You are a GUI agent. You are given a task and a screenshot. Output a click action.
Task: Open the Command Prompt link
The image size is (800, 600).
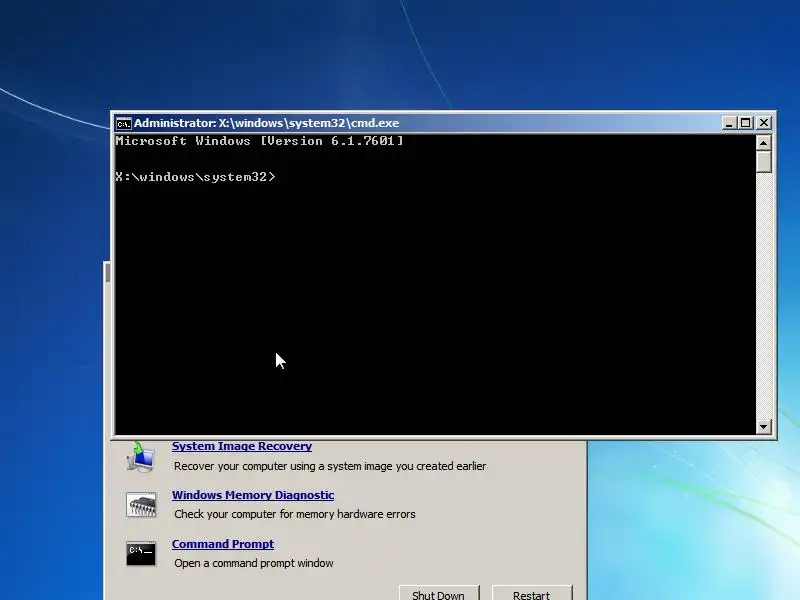[x=223, y=544]
